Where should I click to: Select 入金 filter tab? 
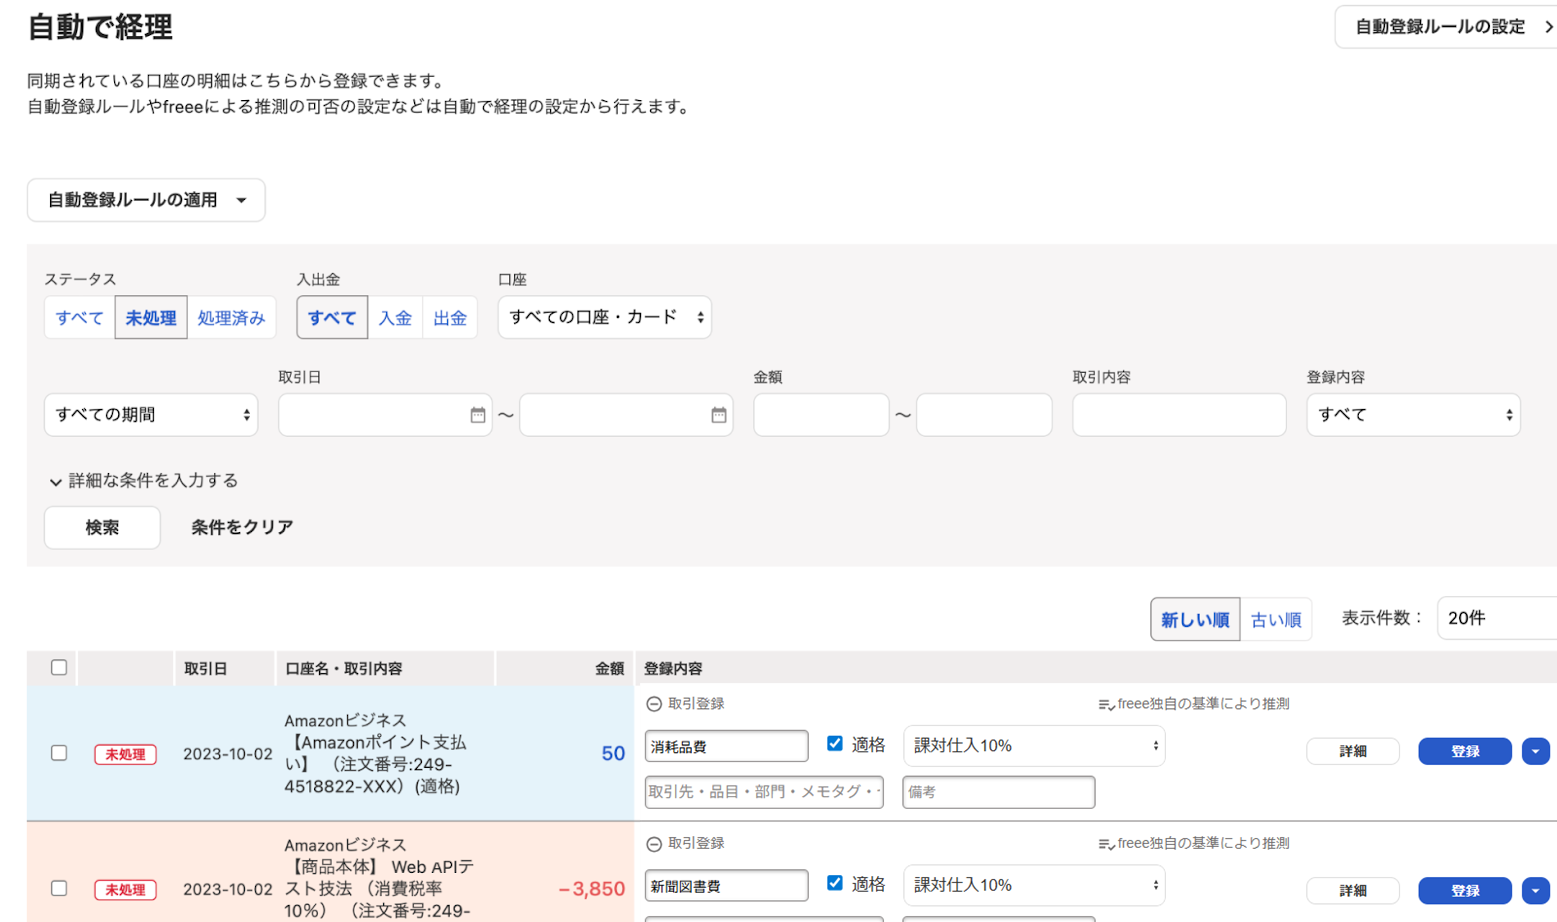point(395,318)
